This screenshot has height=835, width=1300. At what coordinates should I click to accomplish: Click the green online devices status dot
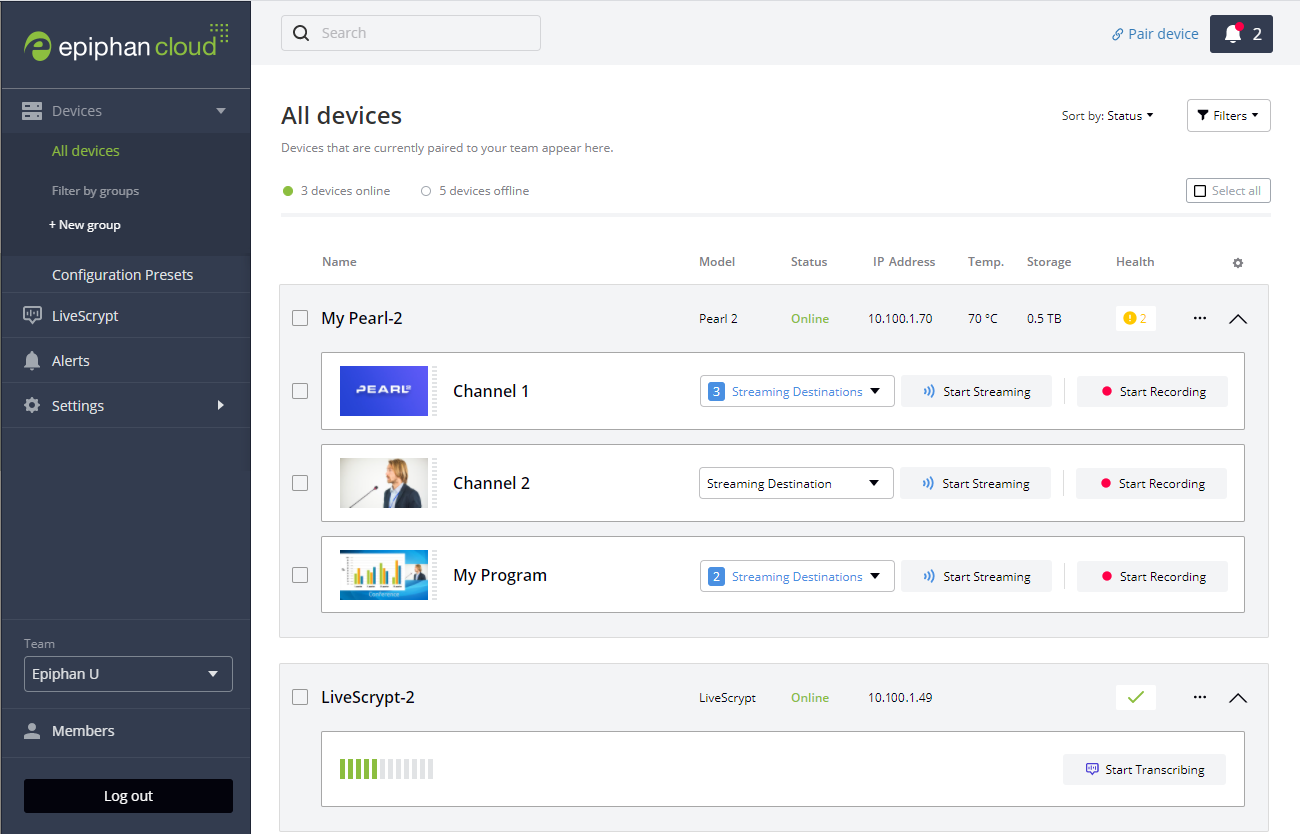[288, 191]
